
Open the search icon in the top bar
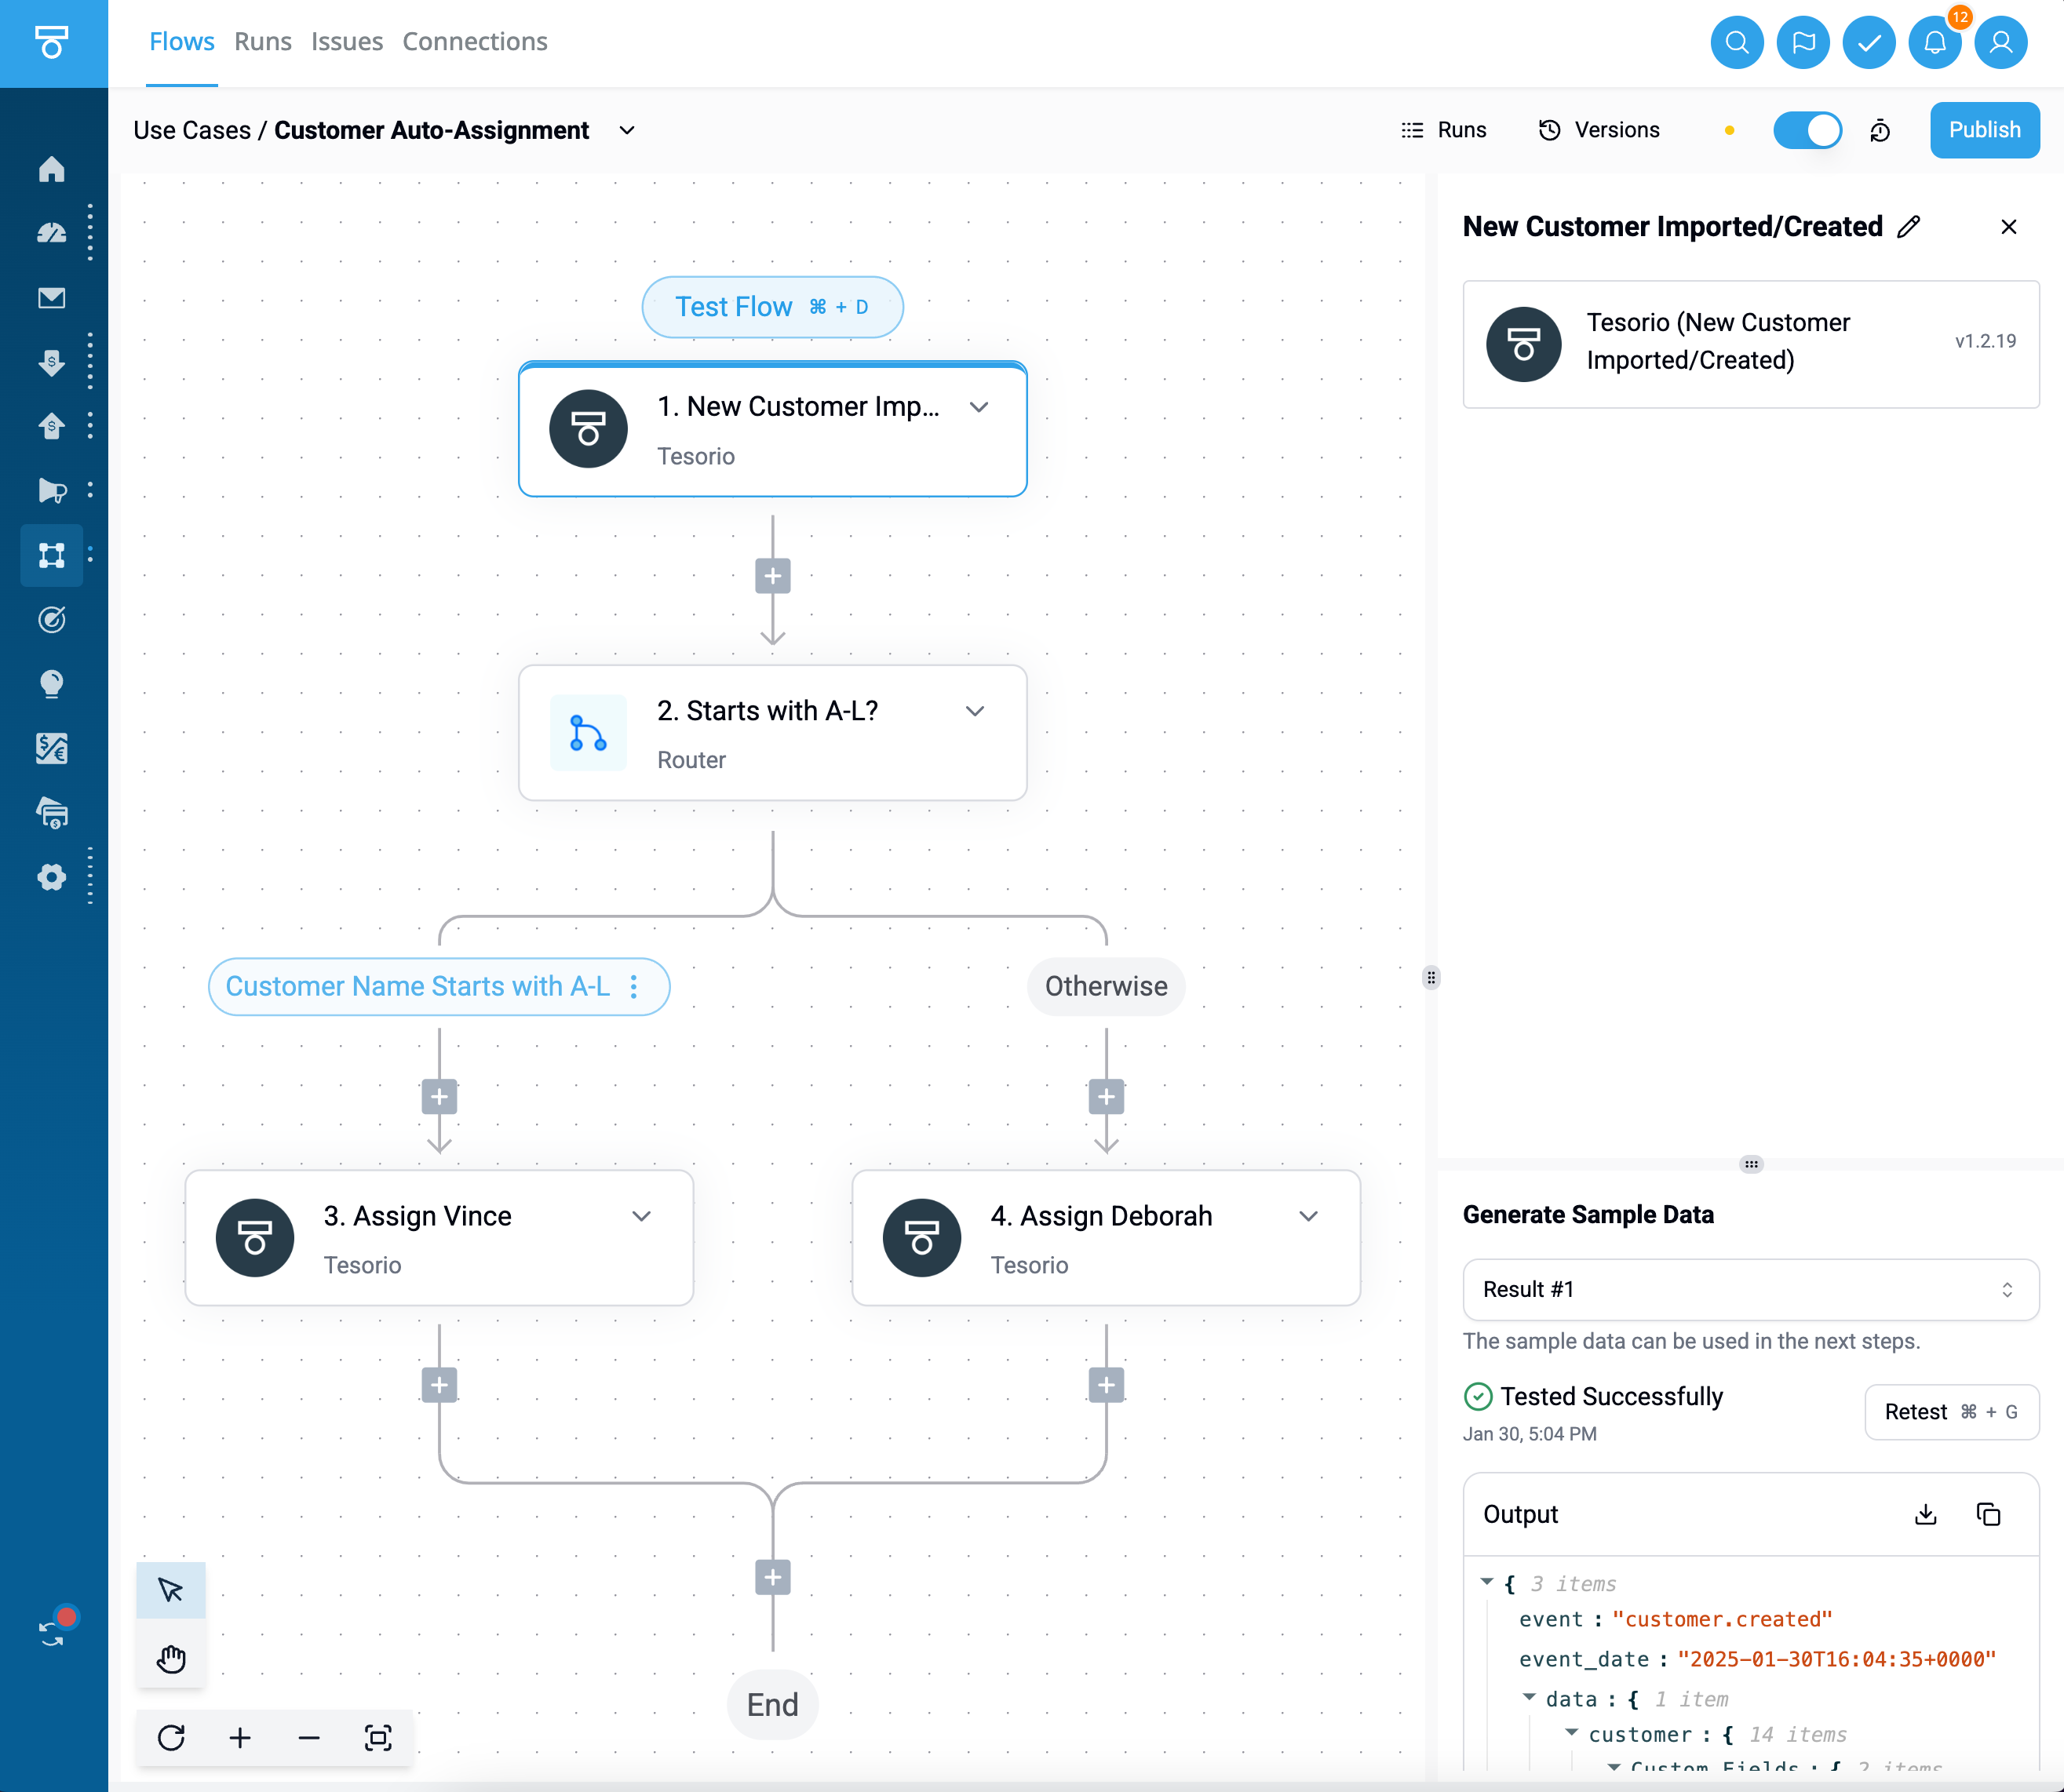[x=1737, y=42]
